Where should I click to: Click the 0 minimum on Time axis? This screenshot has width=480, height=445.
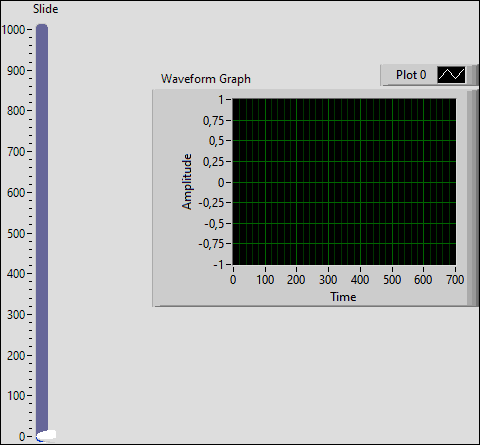click(233, 279)
